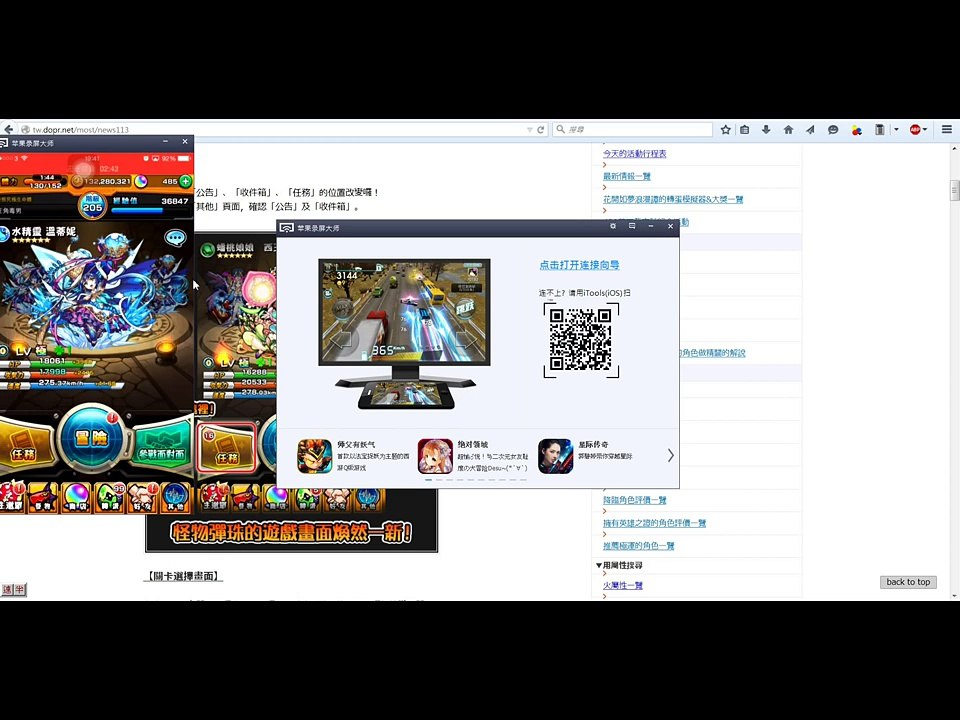Show next promoted apps with right chevron
Viewport: 960px width, 720px height.
(670, 456)
